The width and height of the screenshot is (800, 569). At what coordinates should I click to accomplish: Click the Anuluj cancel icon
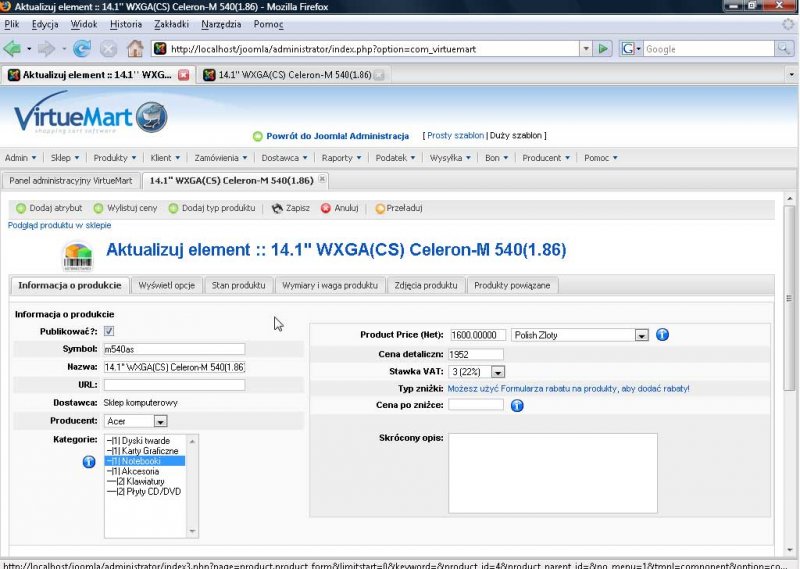[x=325, y=209]
